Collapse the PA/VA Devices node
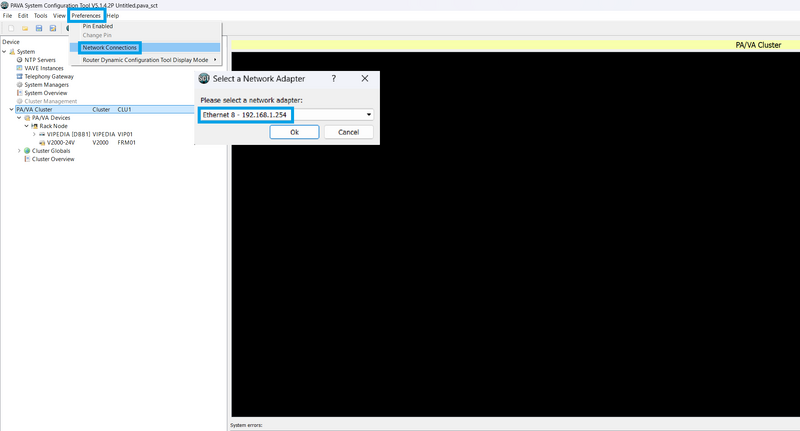Screen dimensions: 800x431 click(19, 118)
